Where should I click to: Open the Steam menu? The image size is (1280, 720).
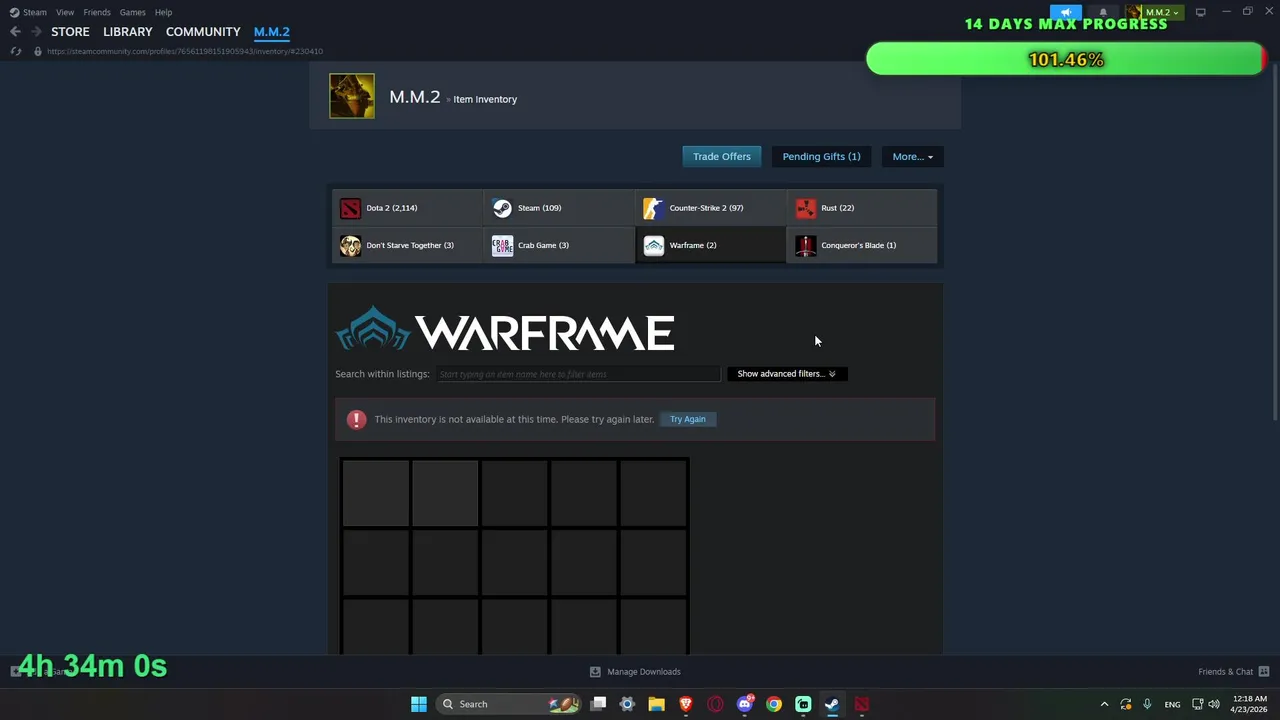click(x=28, y=12)
